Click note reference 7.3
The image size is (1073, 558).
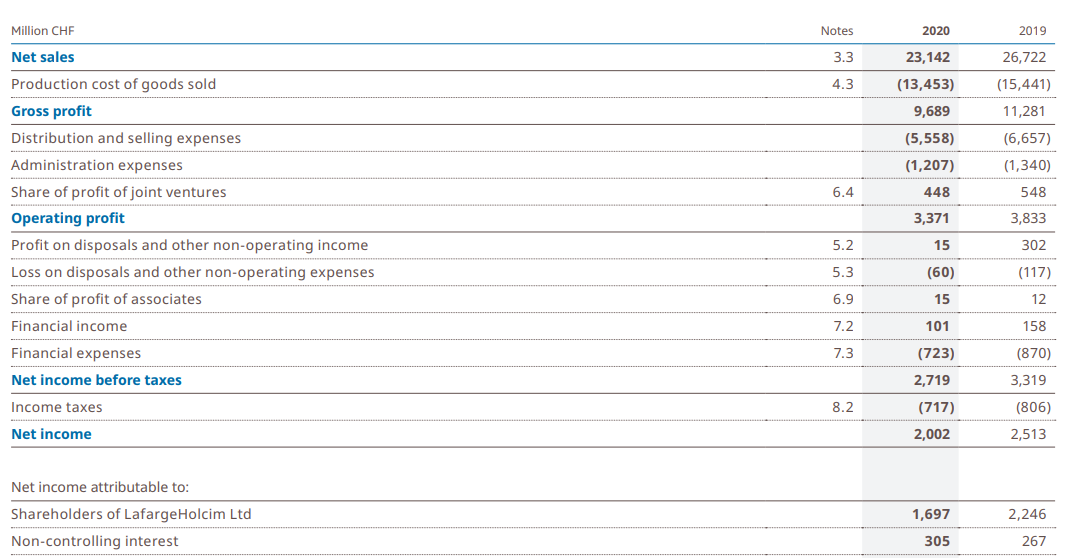(843, 353)
